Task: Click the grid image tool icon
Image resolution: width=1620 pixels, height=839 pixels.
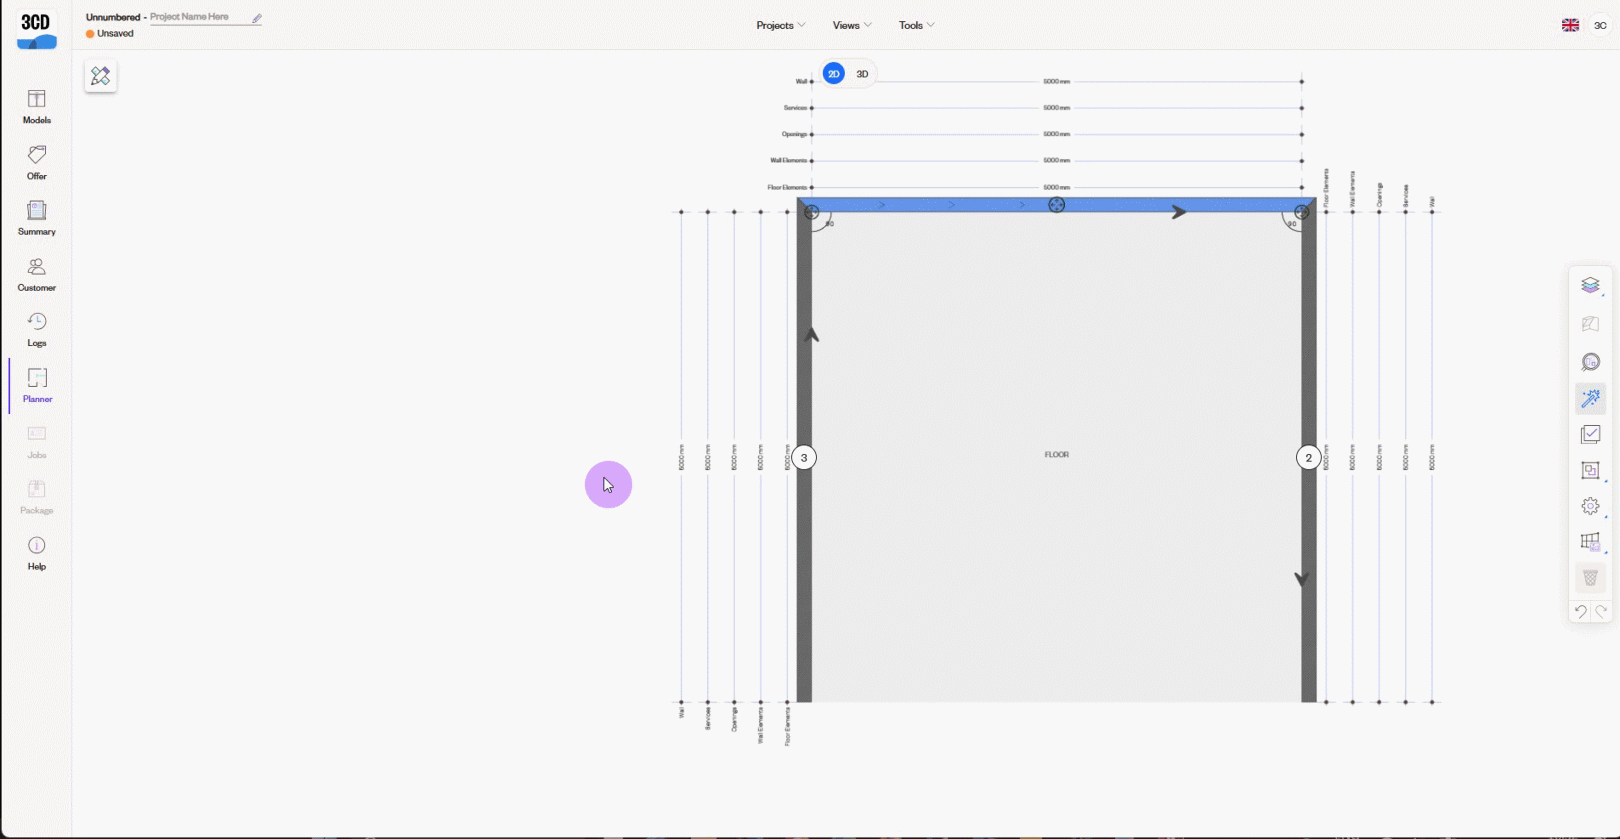Action: [x=1590, y=542]
